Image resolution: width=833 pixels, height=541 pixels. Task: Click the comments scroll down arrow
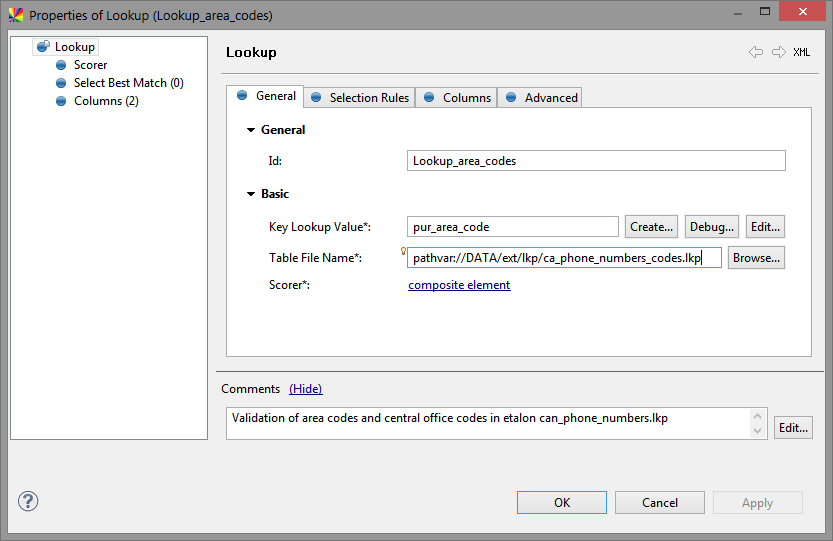[x=759, y=431]
